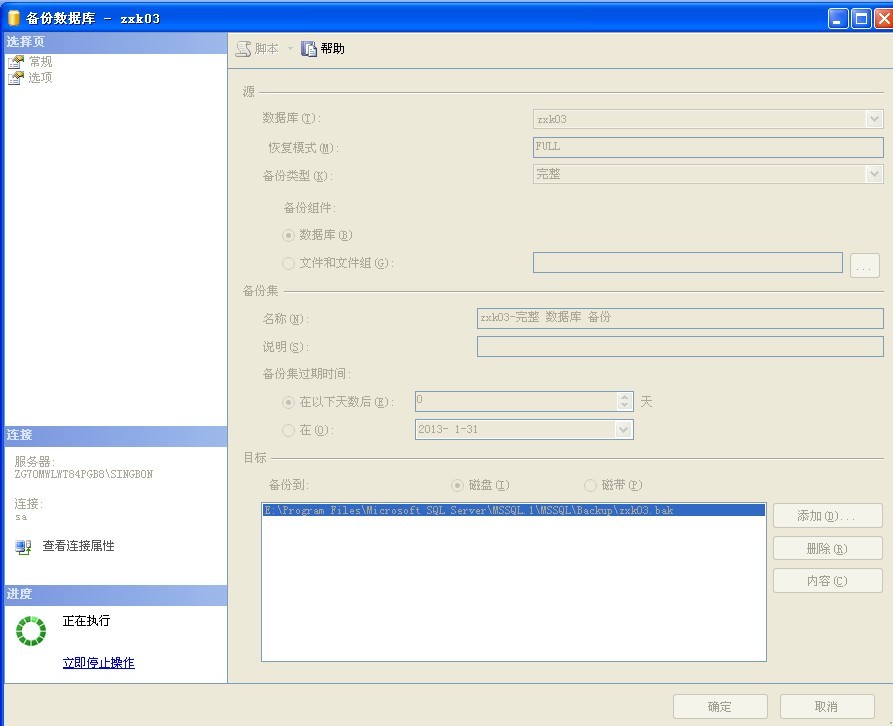The width and height of the screenshot is (893, 726).
Task: Open the expiration date 2013-1-31 dropdown
Action: [623, 429]
